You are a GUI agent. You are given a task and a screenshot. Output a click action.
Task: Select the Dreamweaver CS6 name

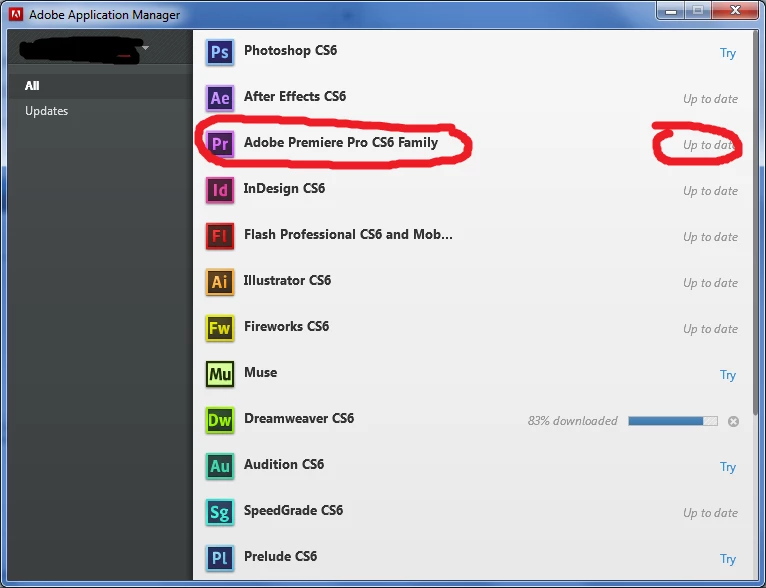[298, 419]
